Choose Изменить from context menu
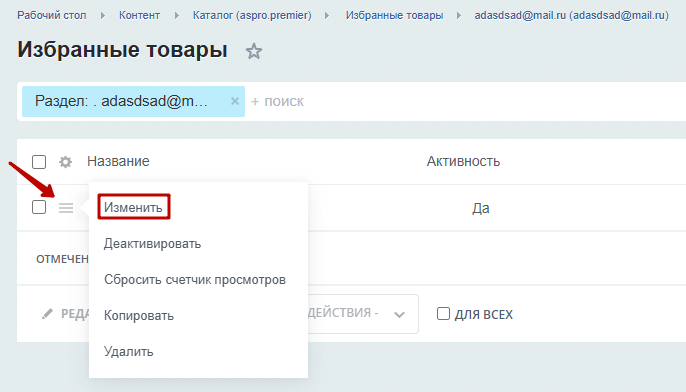 [133, 207]
